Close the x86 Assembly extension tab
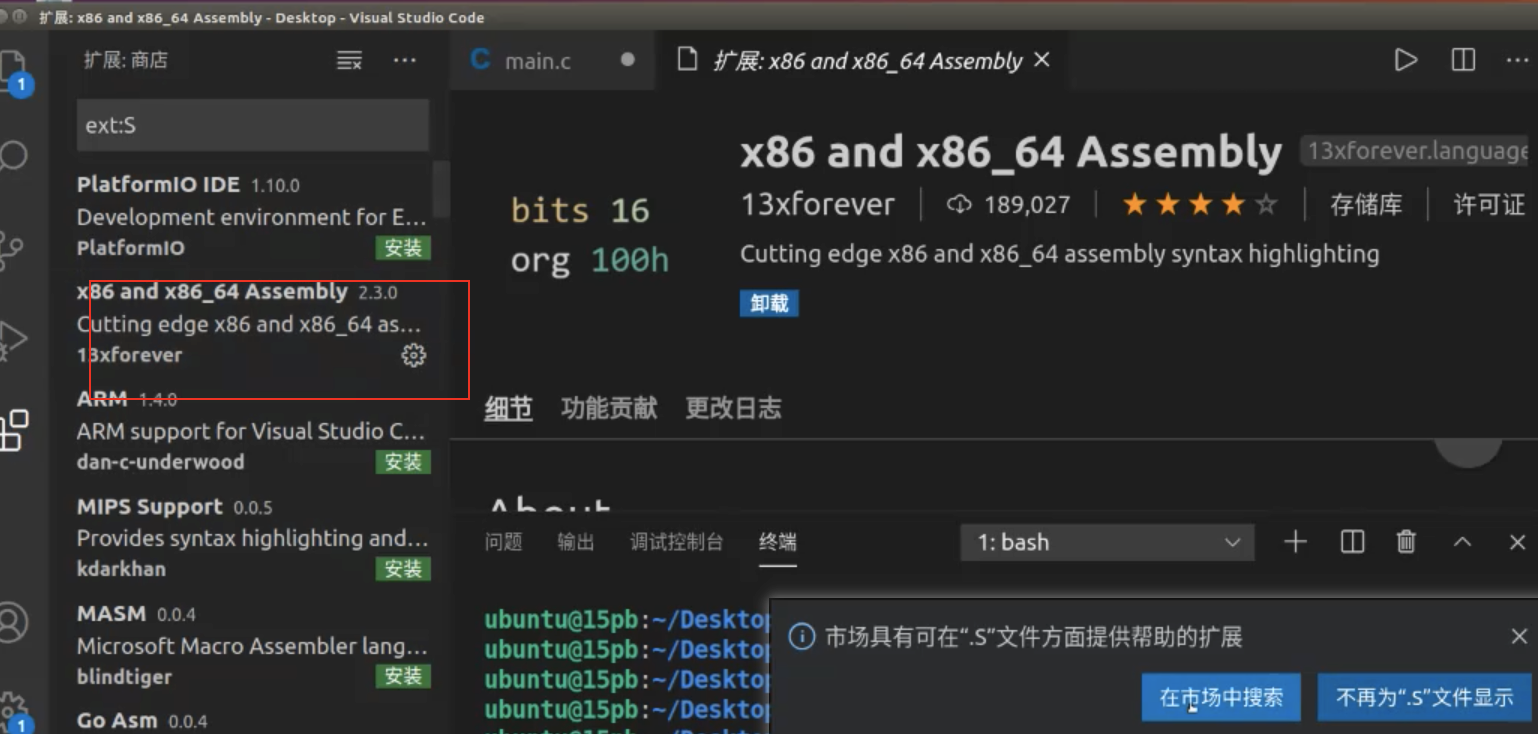Image resolution: width=1538 pixels, height=734 pixels. click(x=1041, y=60)
